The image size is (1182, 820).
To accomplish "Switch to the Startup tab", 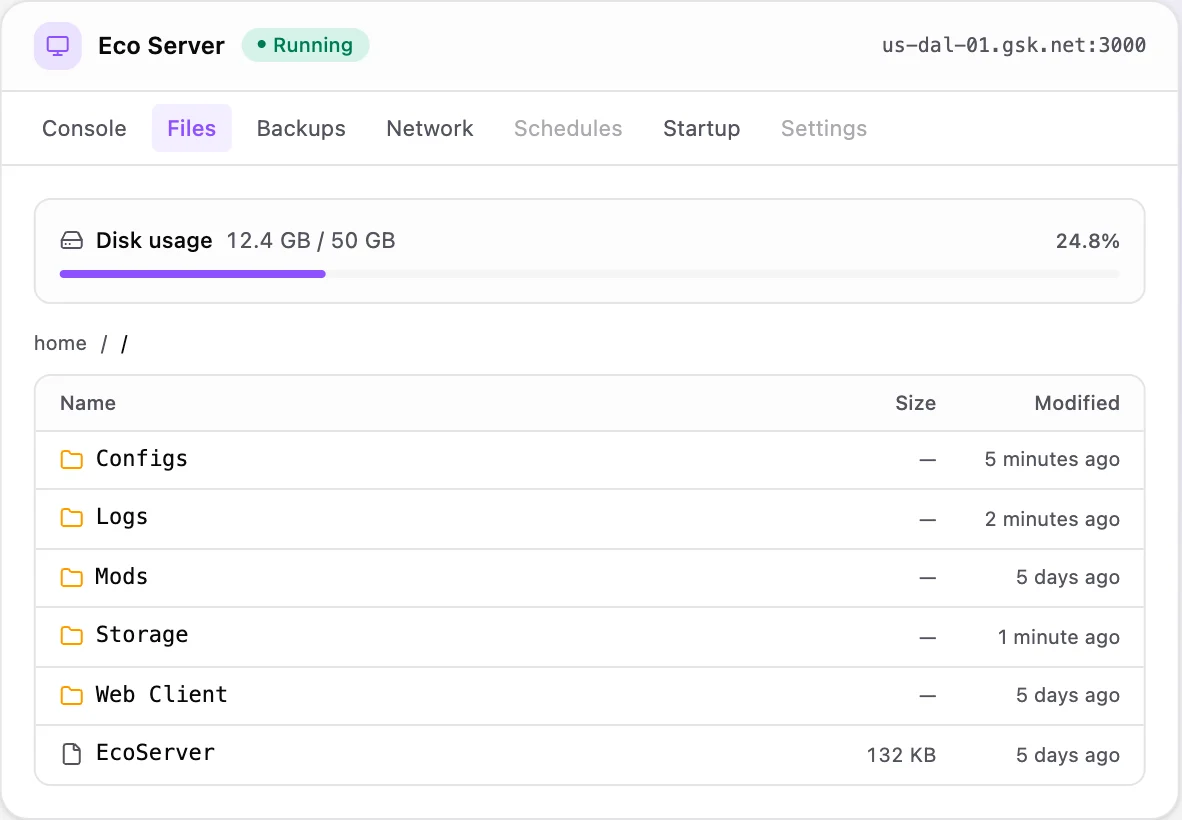I will [702, 128].
